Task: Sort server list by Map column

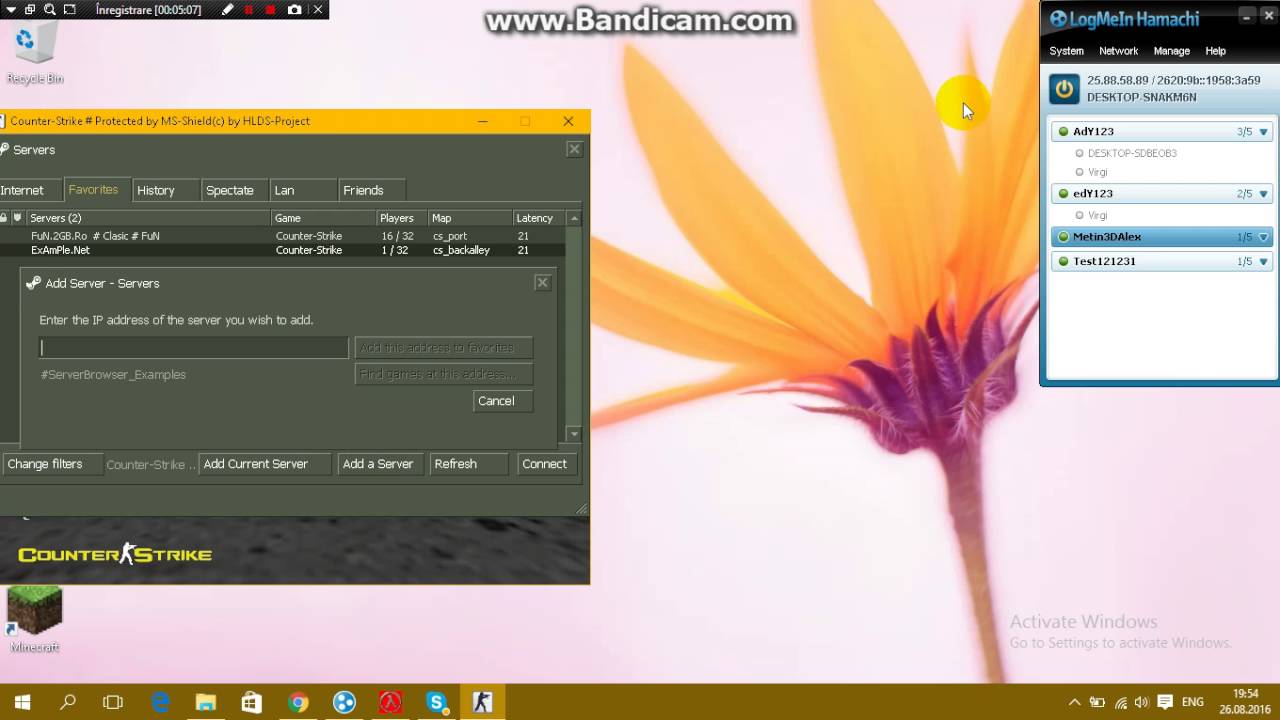Action: pos(470,218)
